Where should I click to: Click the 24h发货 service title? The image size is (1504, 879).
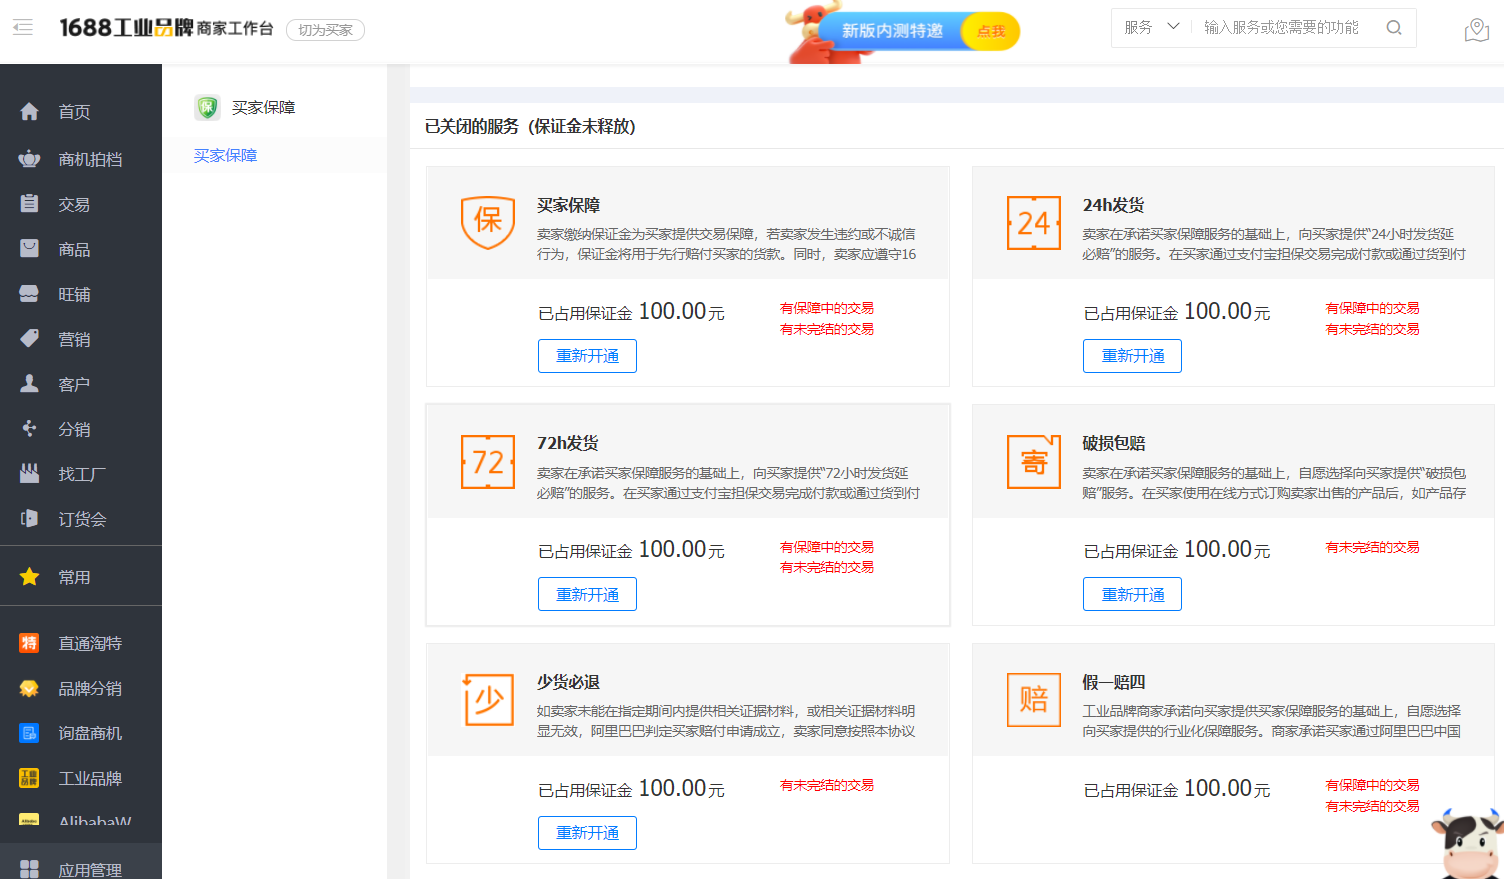[x=1113, y=205]
